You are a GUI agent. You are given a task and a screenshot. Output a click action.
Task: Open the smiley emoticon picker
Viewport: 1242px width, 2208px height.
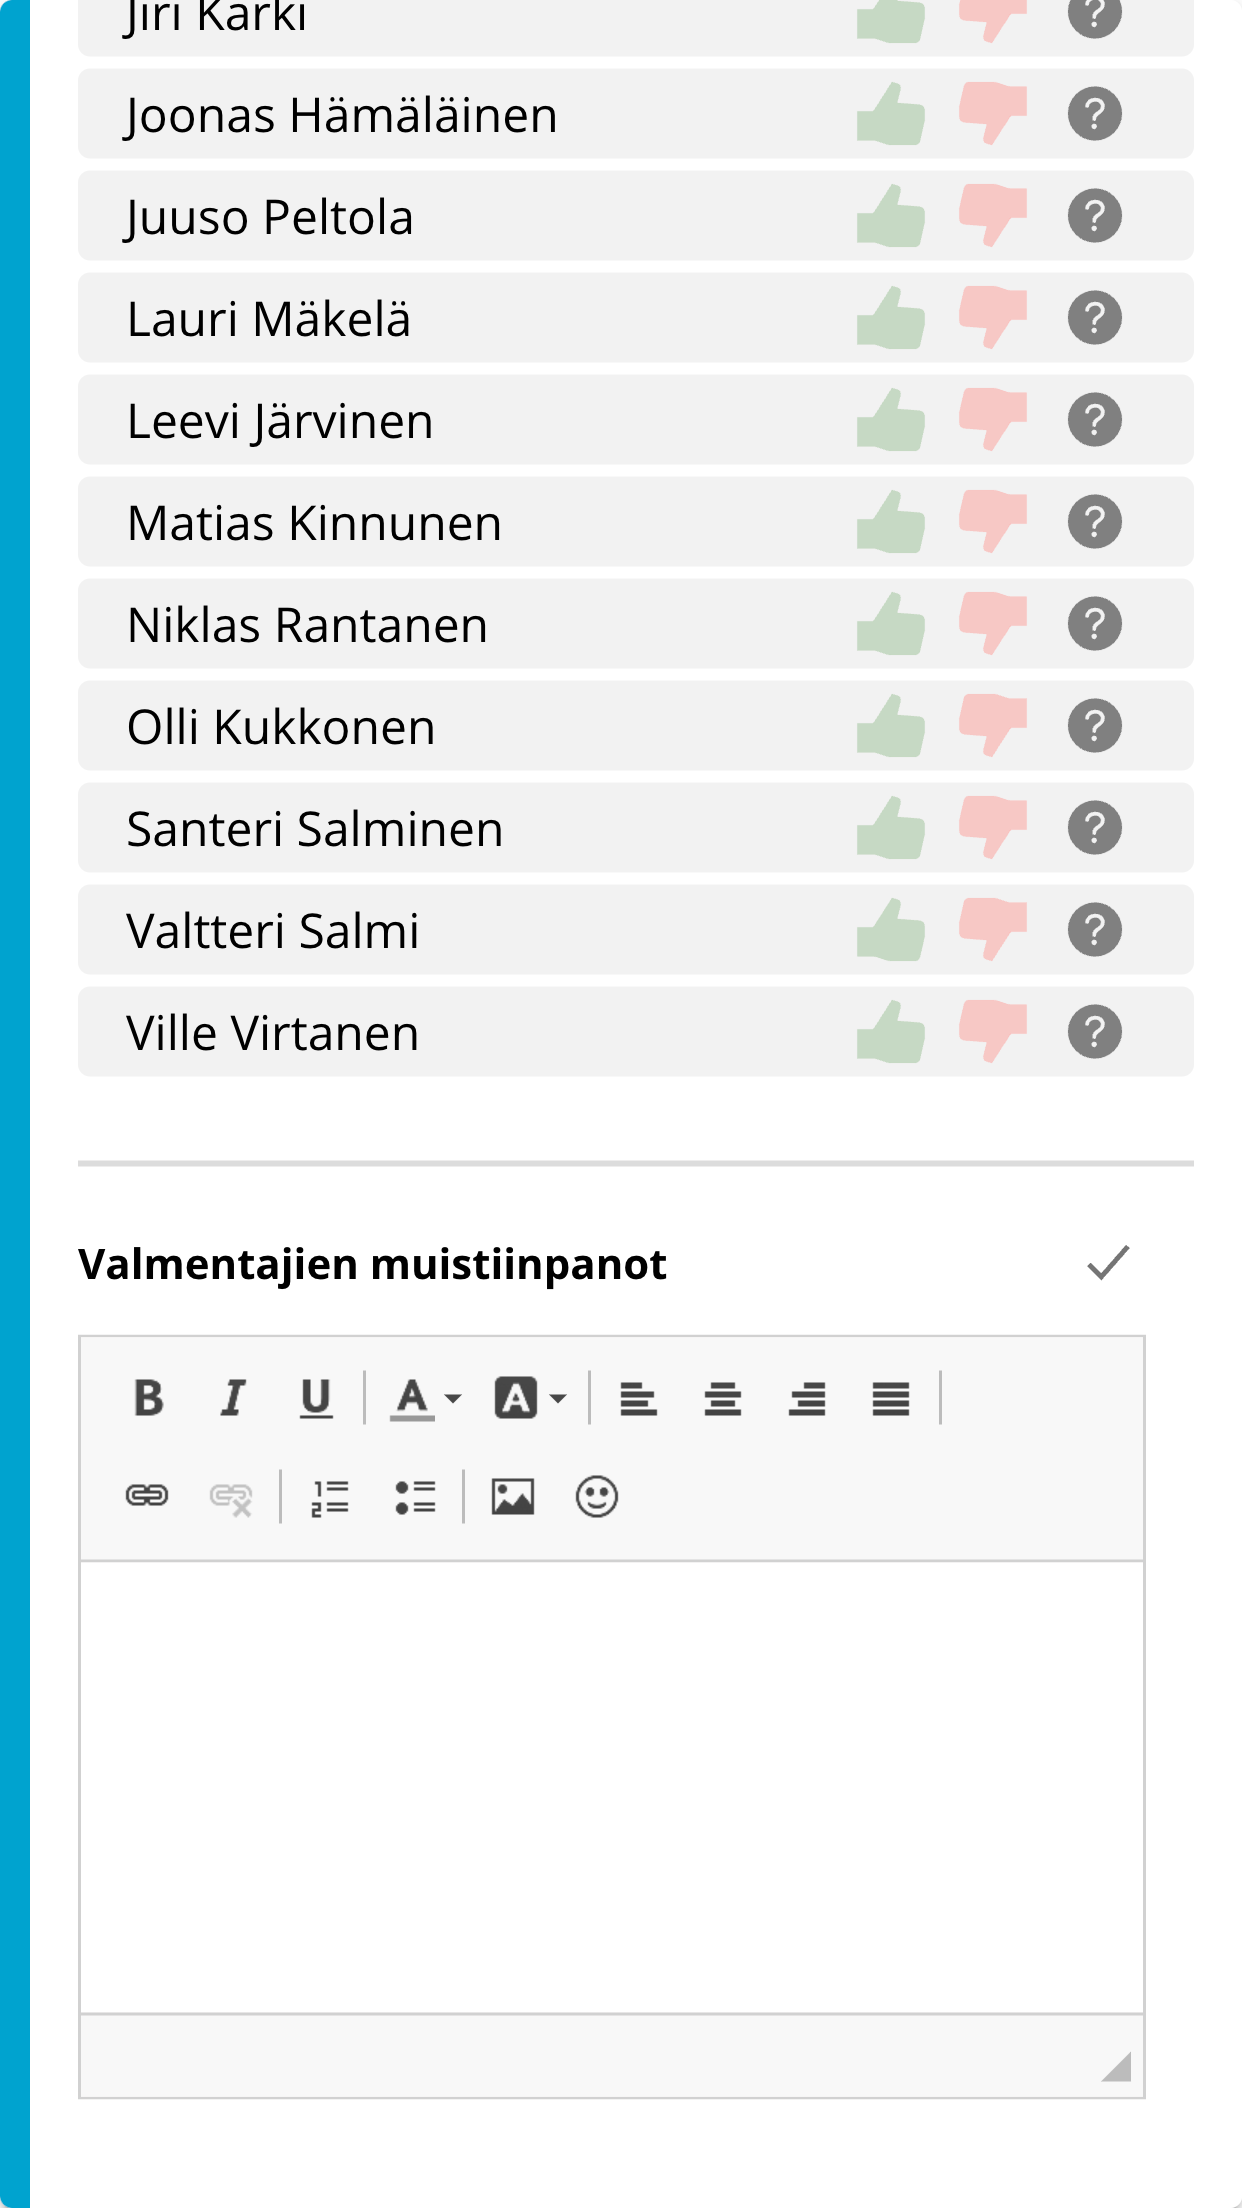tap(597, 1496)
